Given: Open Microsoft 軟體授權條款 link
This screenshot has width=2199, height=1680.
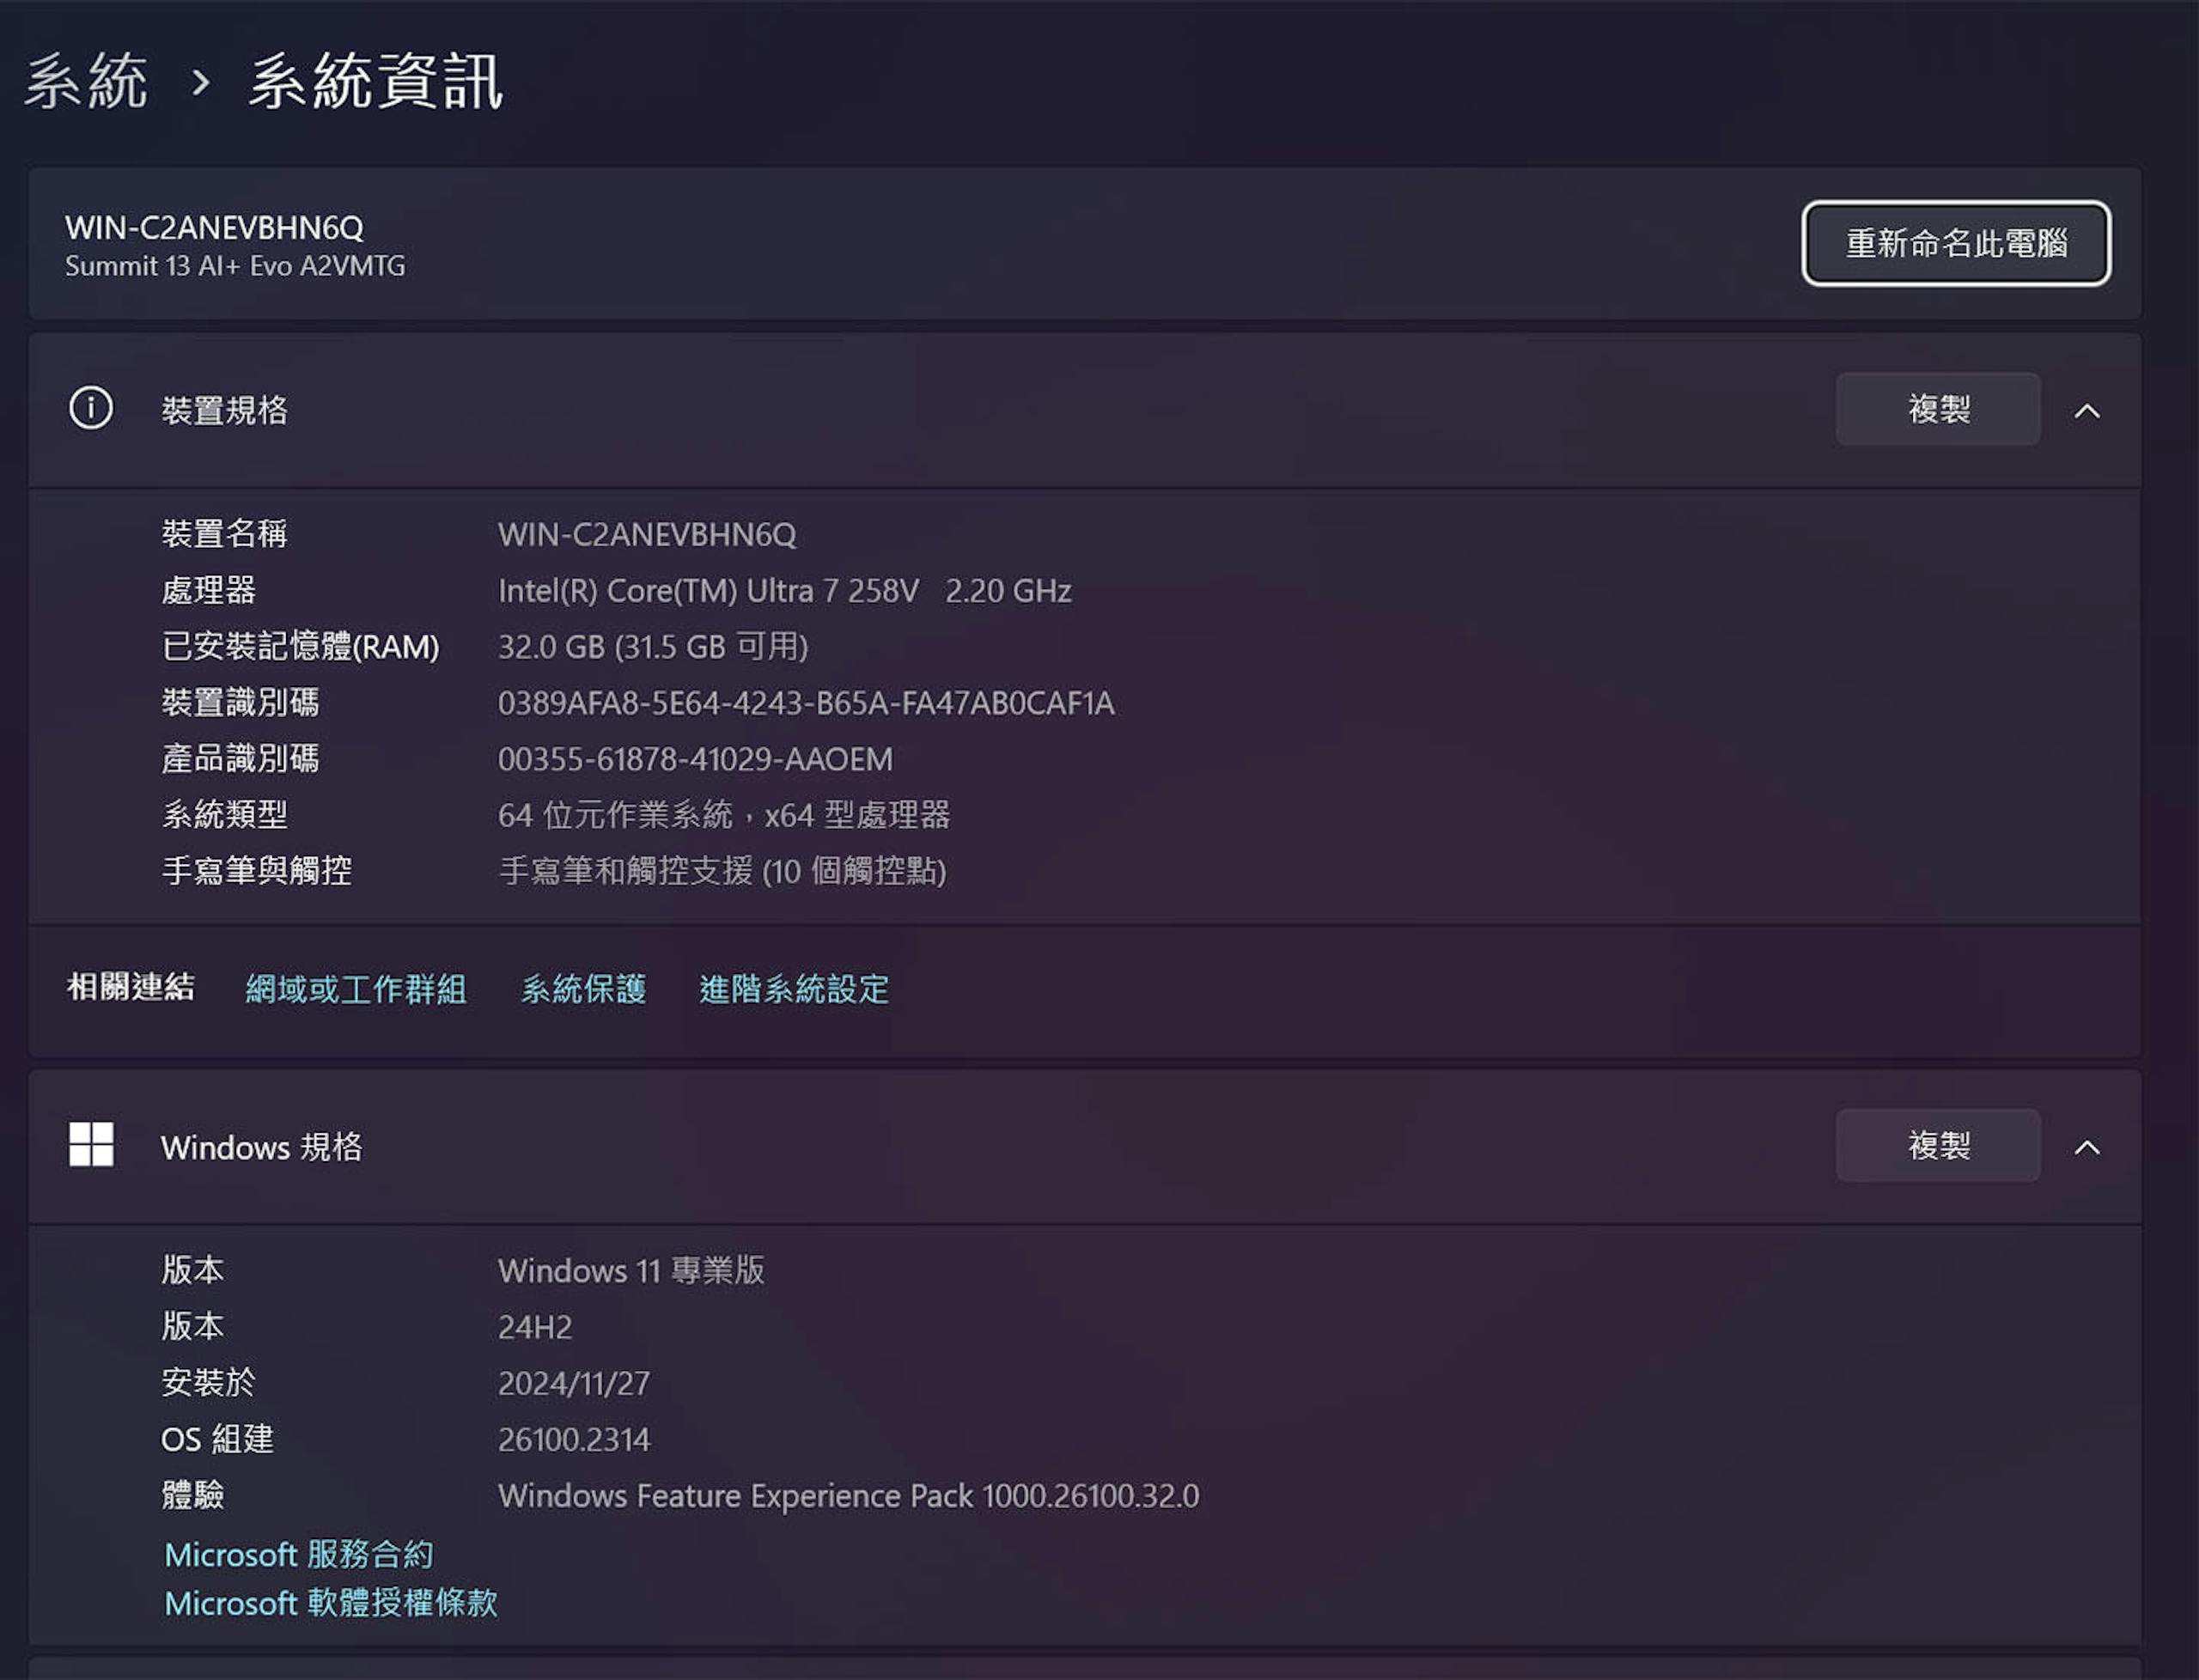Looking at the screenshot, I should click(x=331, y=1603).
